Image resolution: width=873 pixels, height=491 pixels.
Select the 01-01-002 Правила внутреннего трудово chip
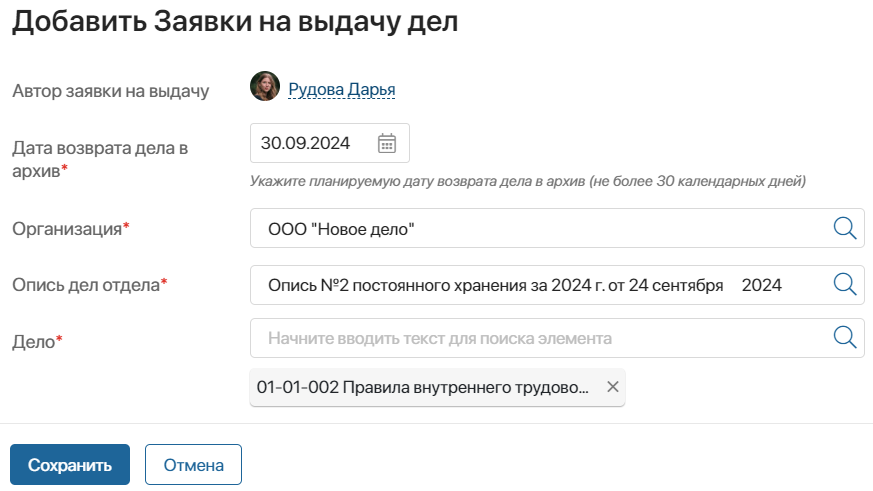point(423,387)
